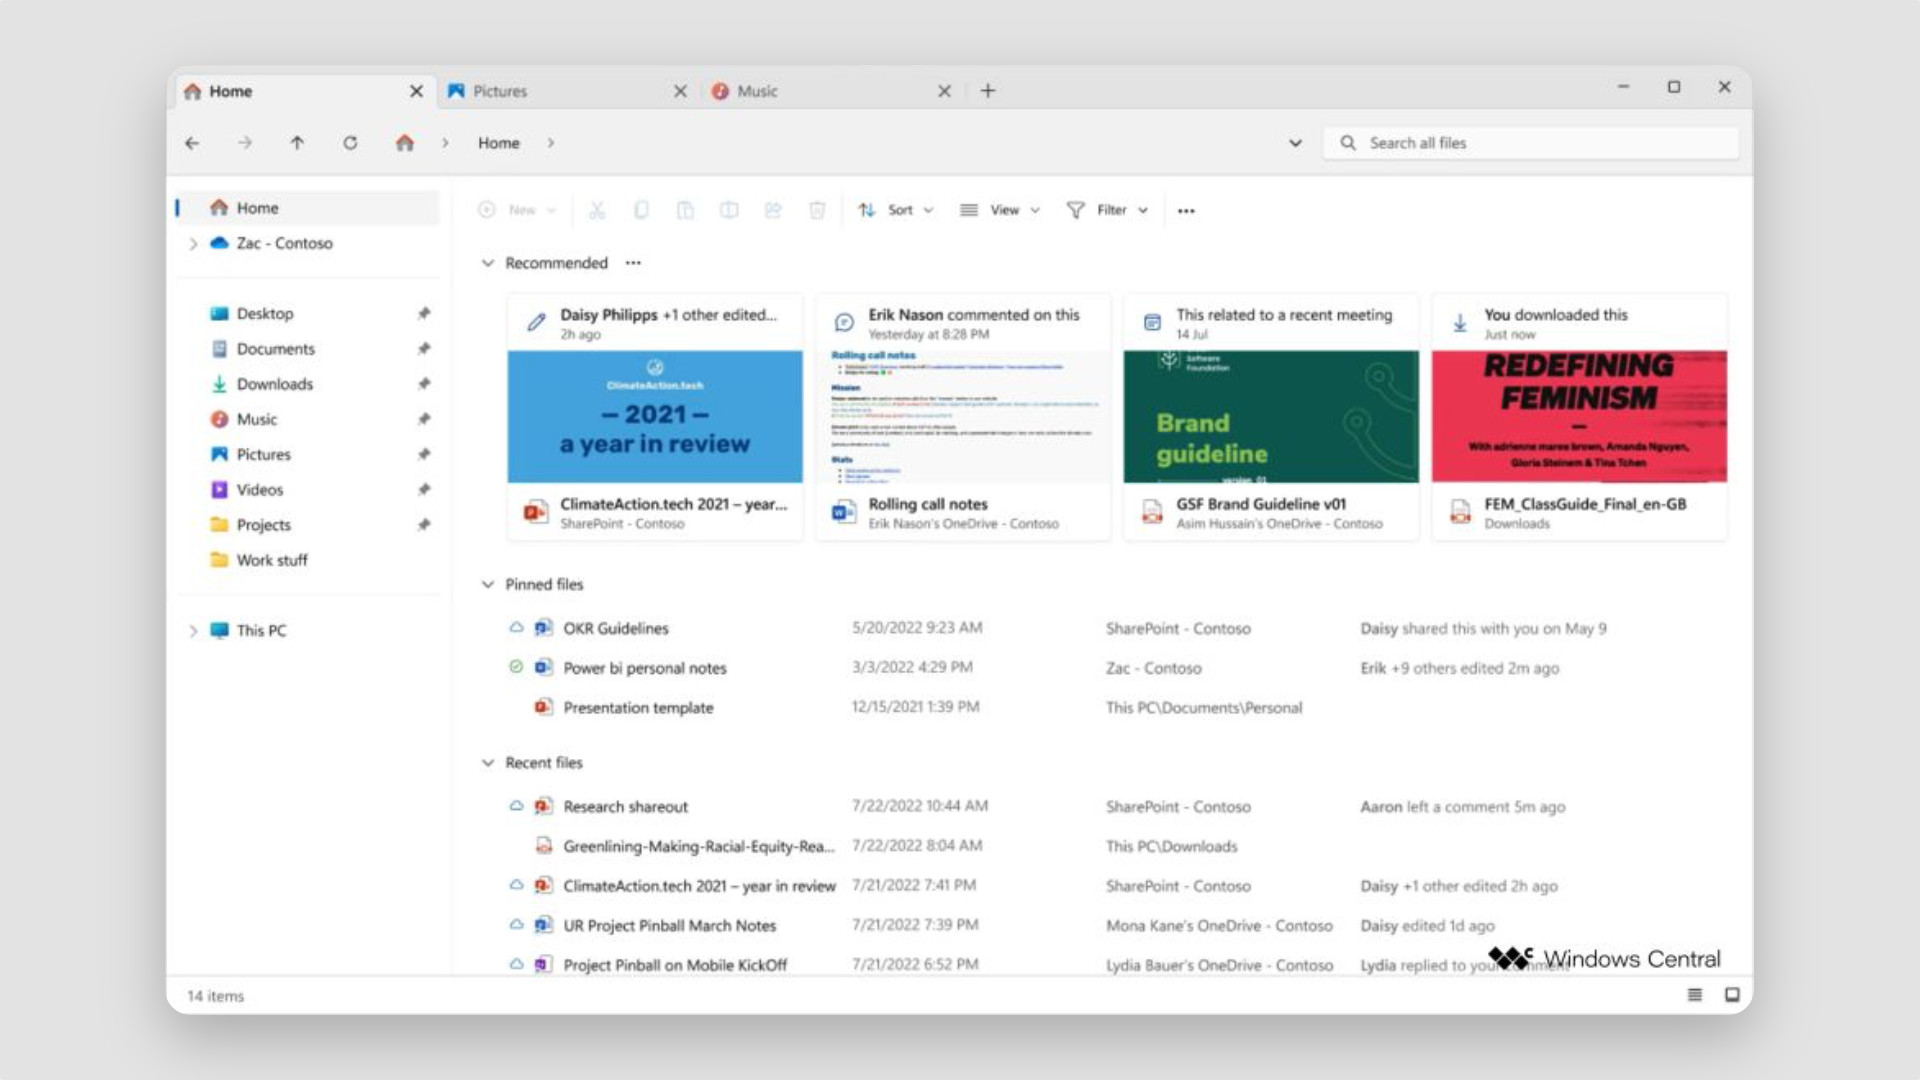Click the Cut scissors icon in toolbar
Image resolution: width=1920 pixels, height=1080 pixels.
click(597, 210)
